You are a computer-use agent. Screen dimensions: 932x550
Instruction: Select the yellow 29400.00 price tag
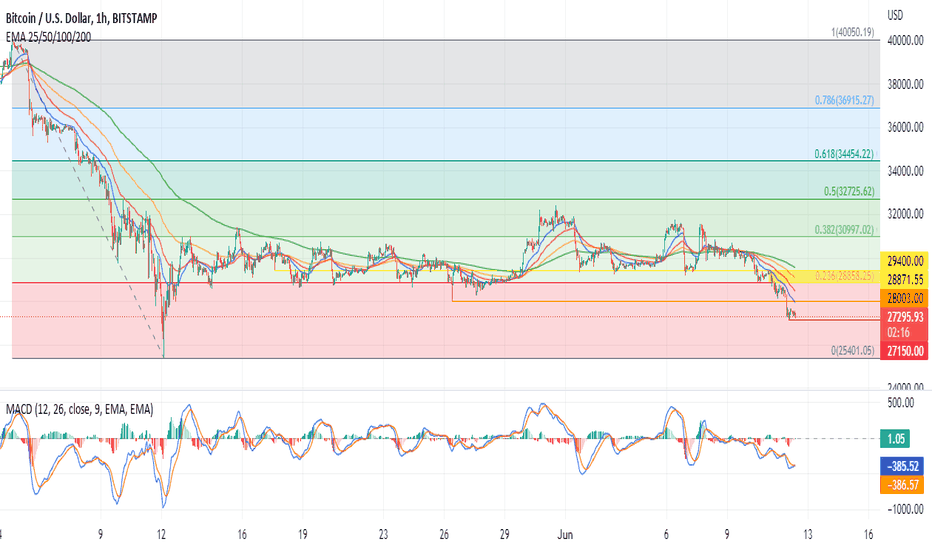(904, 260)
